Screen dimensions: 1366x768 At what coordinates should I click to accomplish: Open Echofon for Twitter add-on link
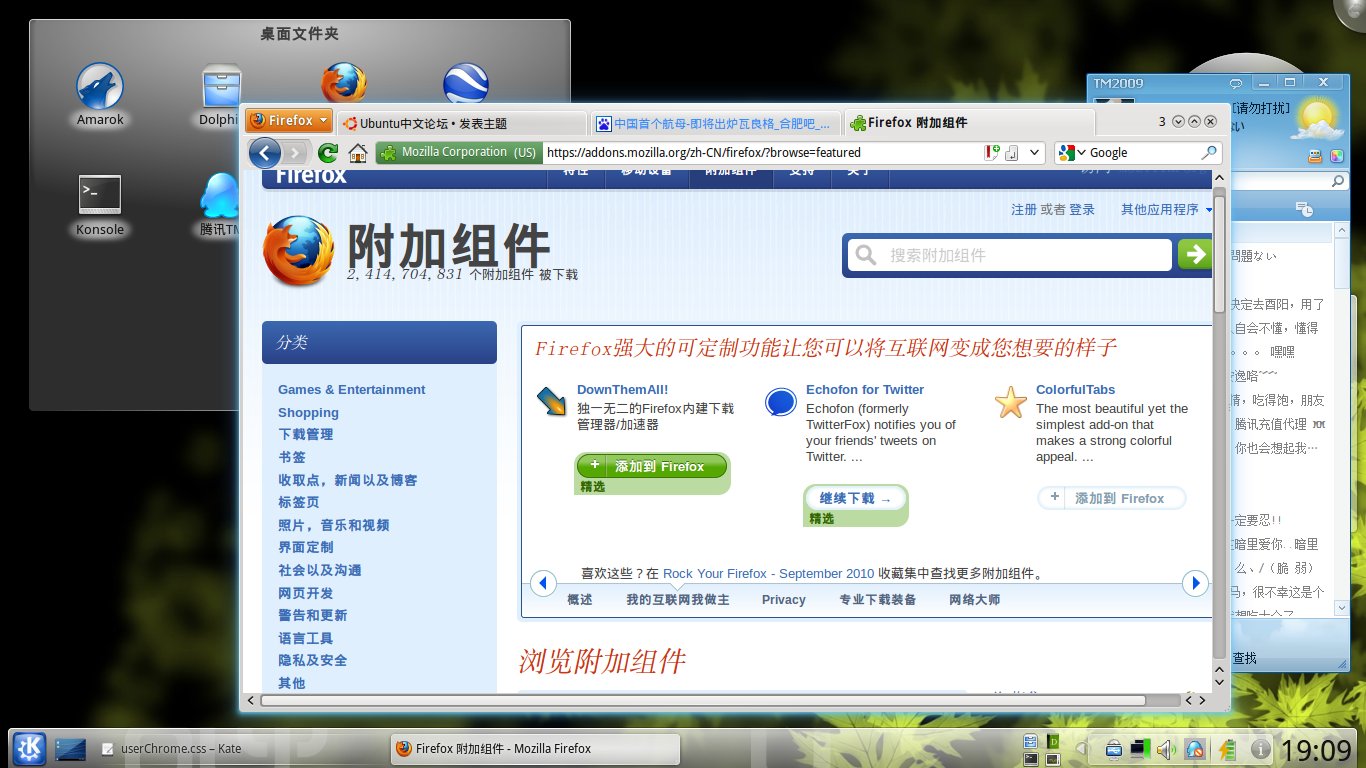865,390
